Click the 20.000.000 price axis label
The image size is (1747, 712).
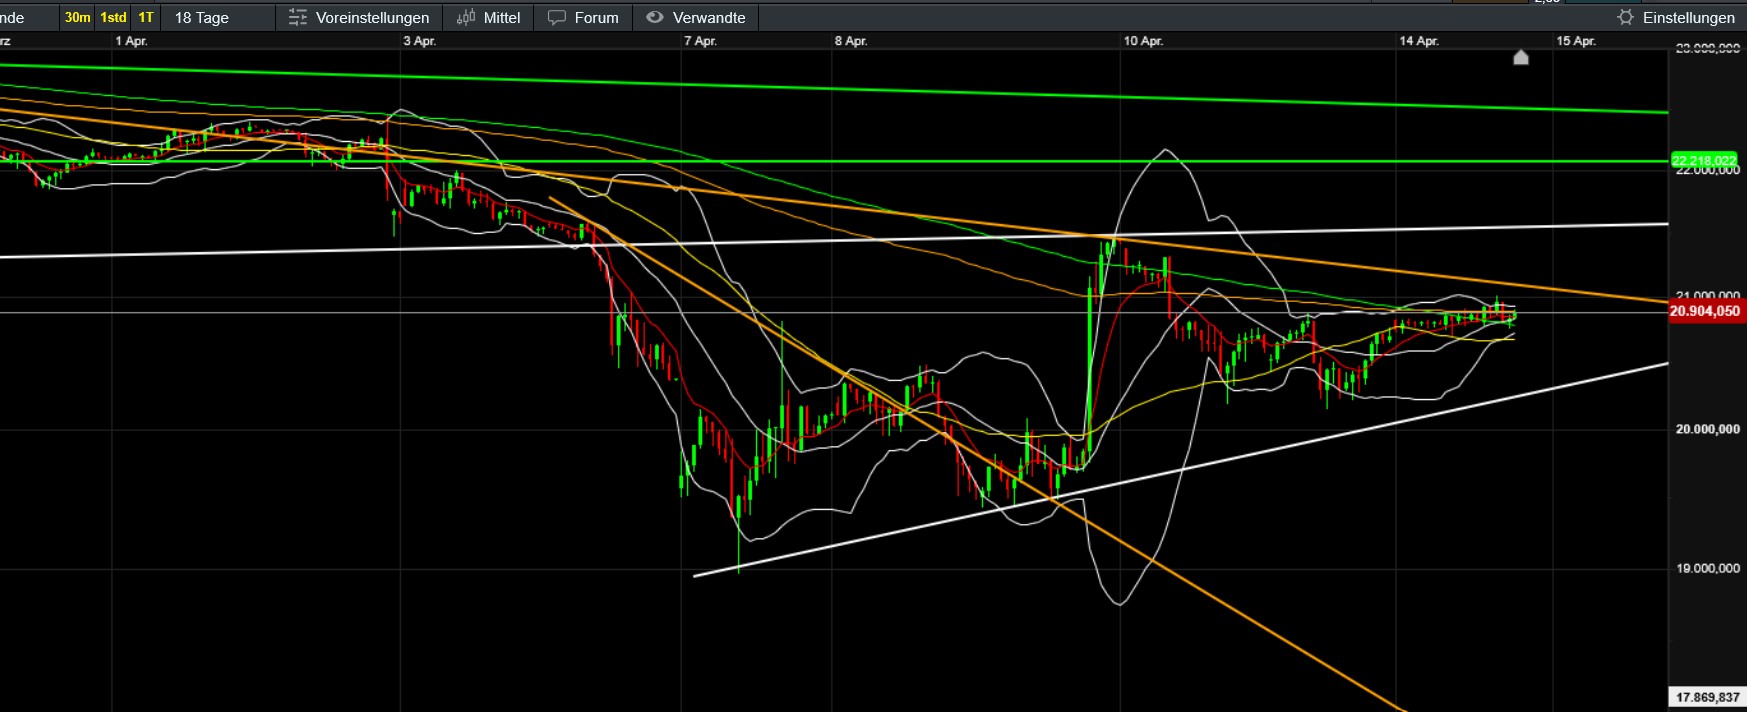point(1708,429)
